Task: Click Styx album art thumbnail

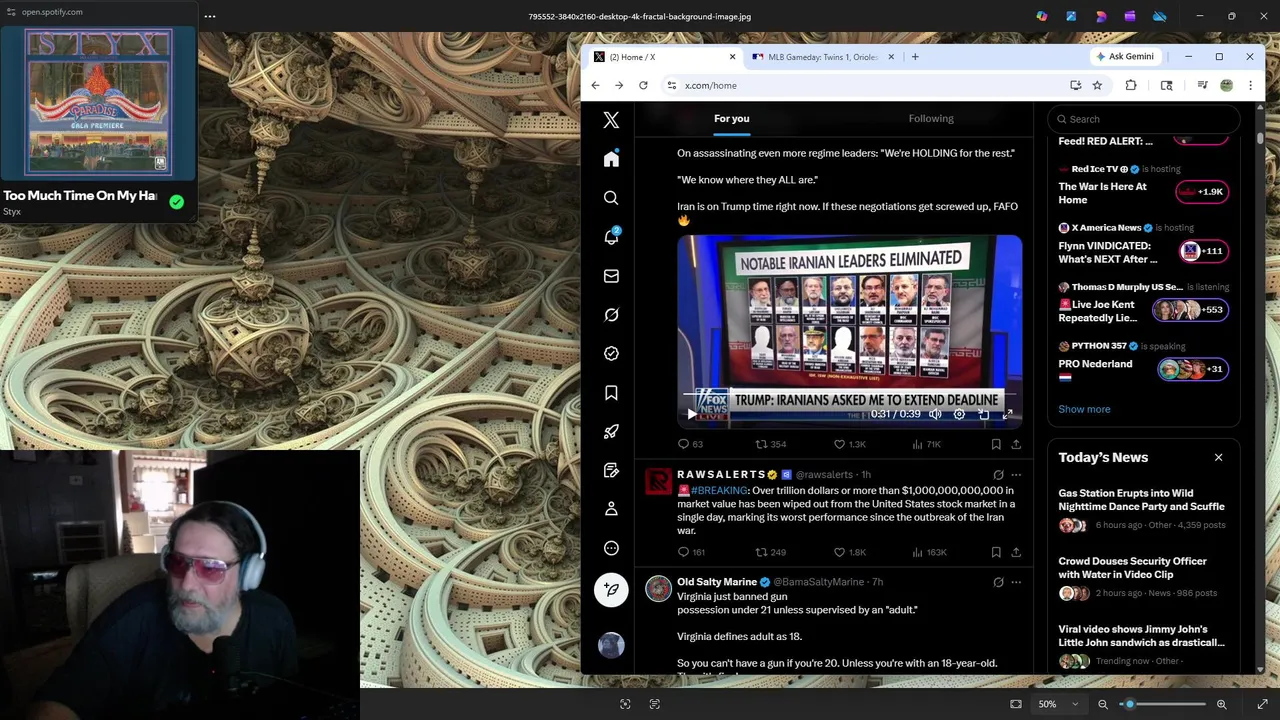Action: [x=98, y=102]
